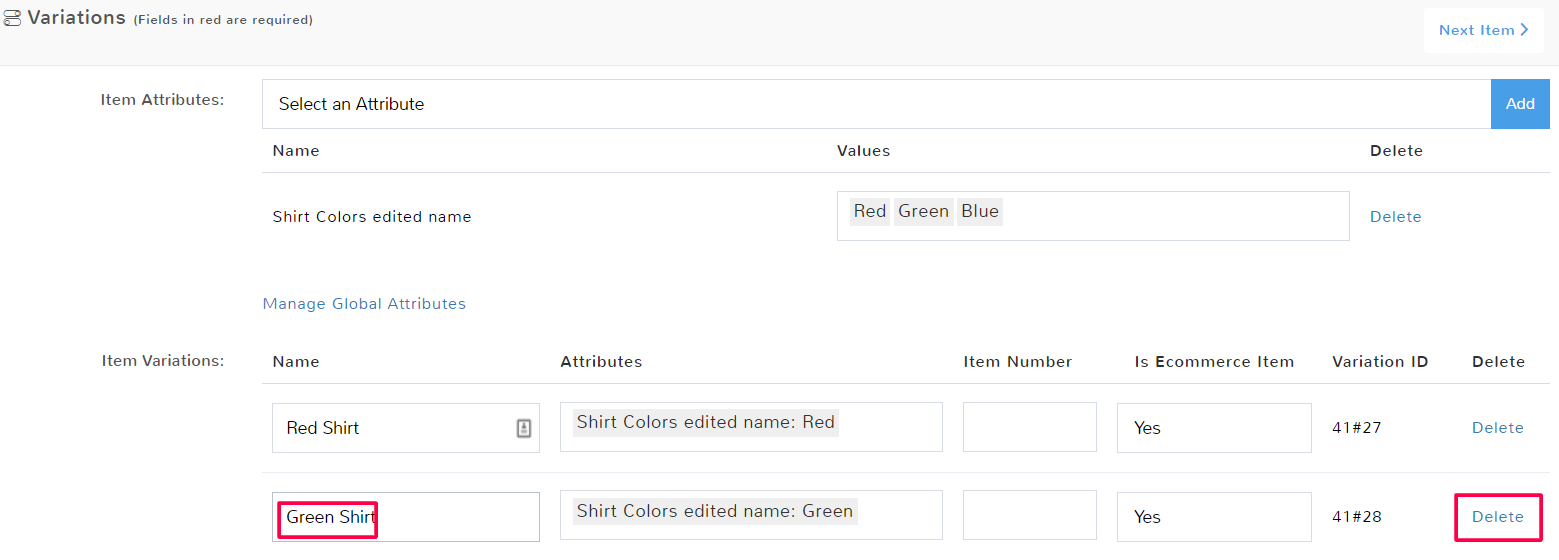Focus the Item Number field for Green Shirt
Image resolution: width=1559 pixels, height=560 pixels.
1029,516
